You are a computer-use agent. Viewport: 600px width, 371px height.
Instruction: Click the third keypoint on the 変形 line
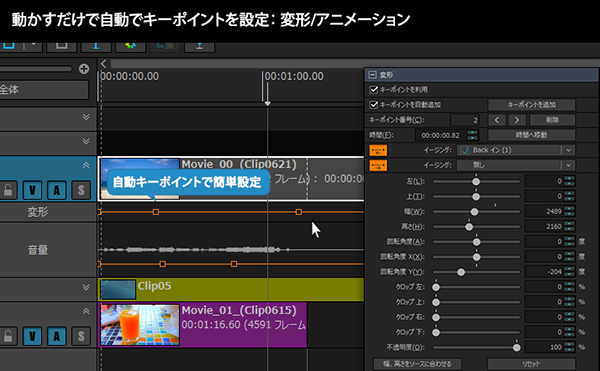pyautogui.click(x=298, y=212)
